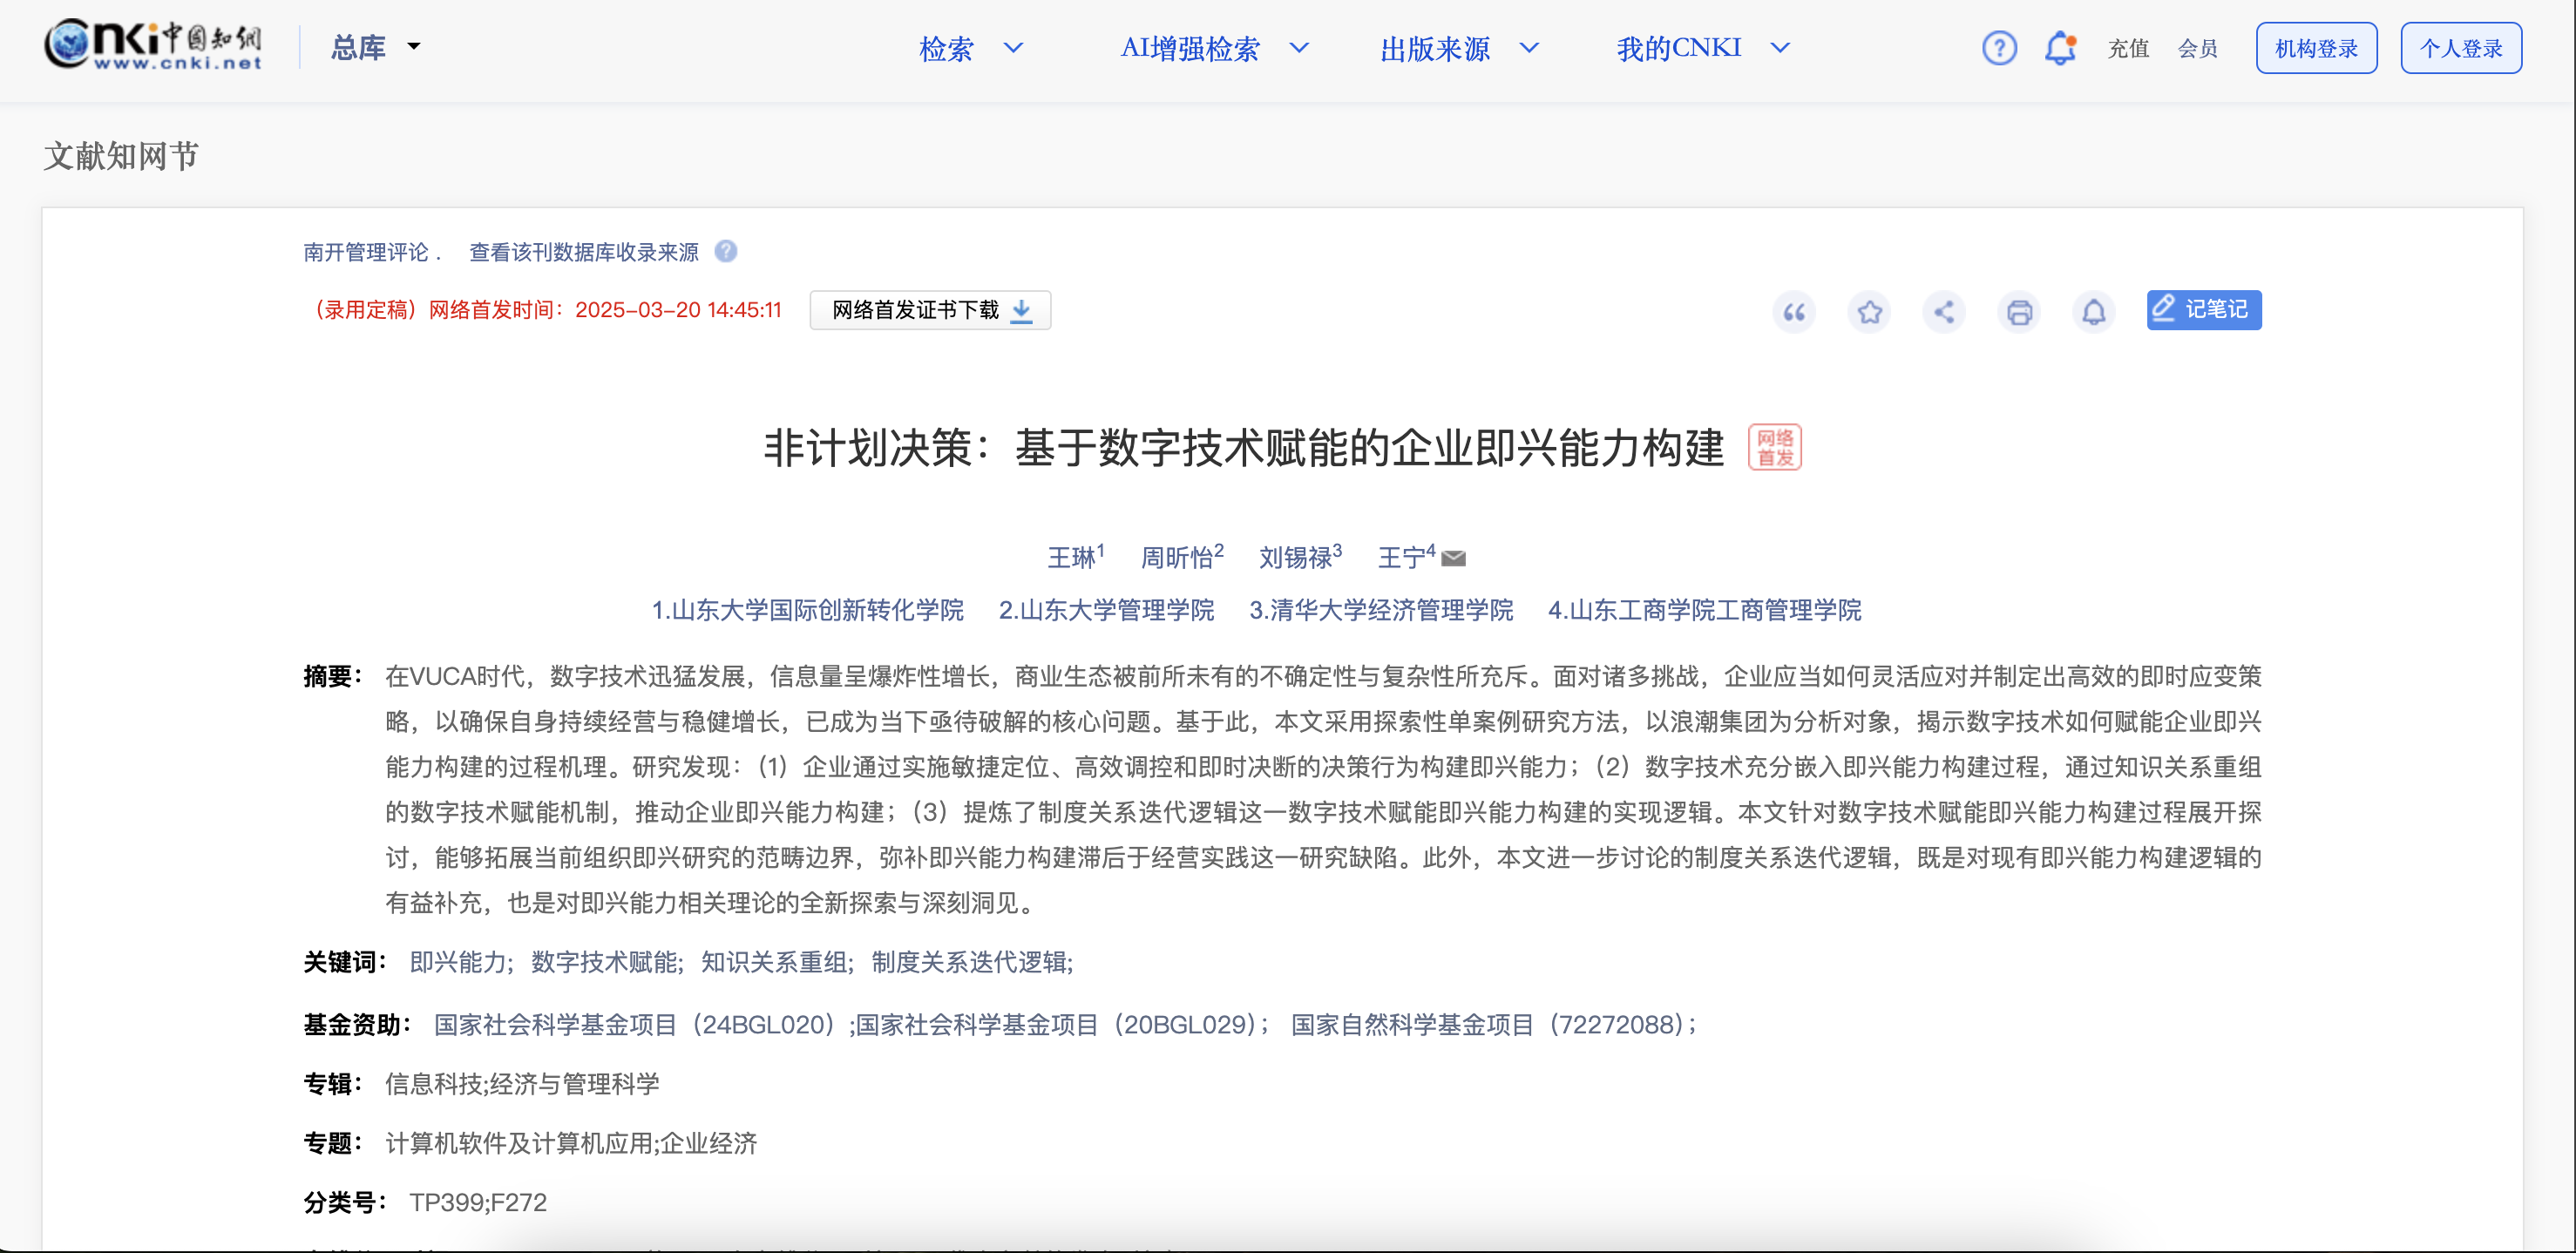The image size is (2576, 1253).
Task: Click the help question mark in header
Action: click(1999, 48)
